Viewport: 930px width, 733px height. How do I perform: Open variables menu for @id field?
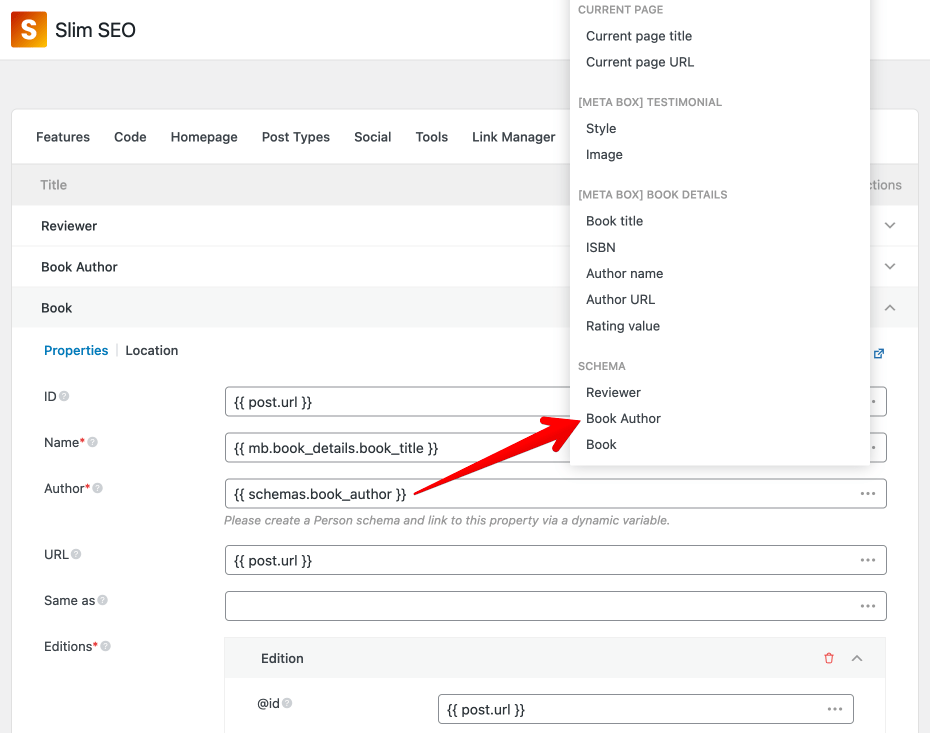(x=835, y=710)
